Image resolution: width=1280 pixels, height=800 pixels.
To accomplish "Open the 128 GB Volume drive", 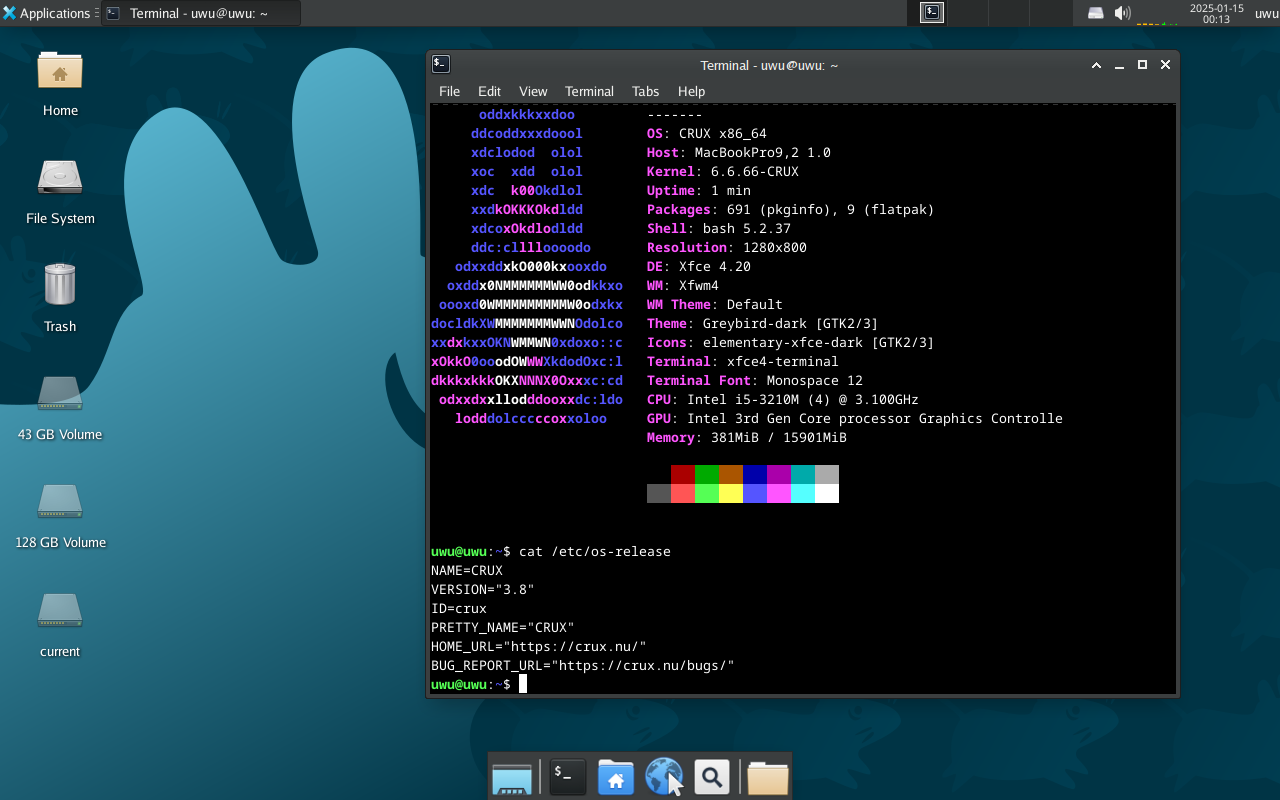I will tap(60, 503).
